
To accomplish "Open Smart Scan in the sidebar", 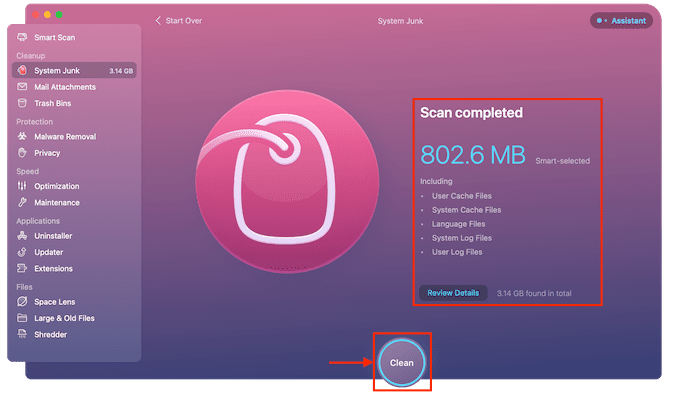I will (x=74, y=37).
